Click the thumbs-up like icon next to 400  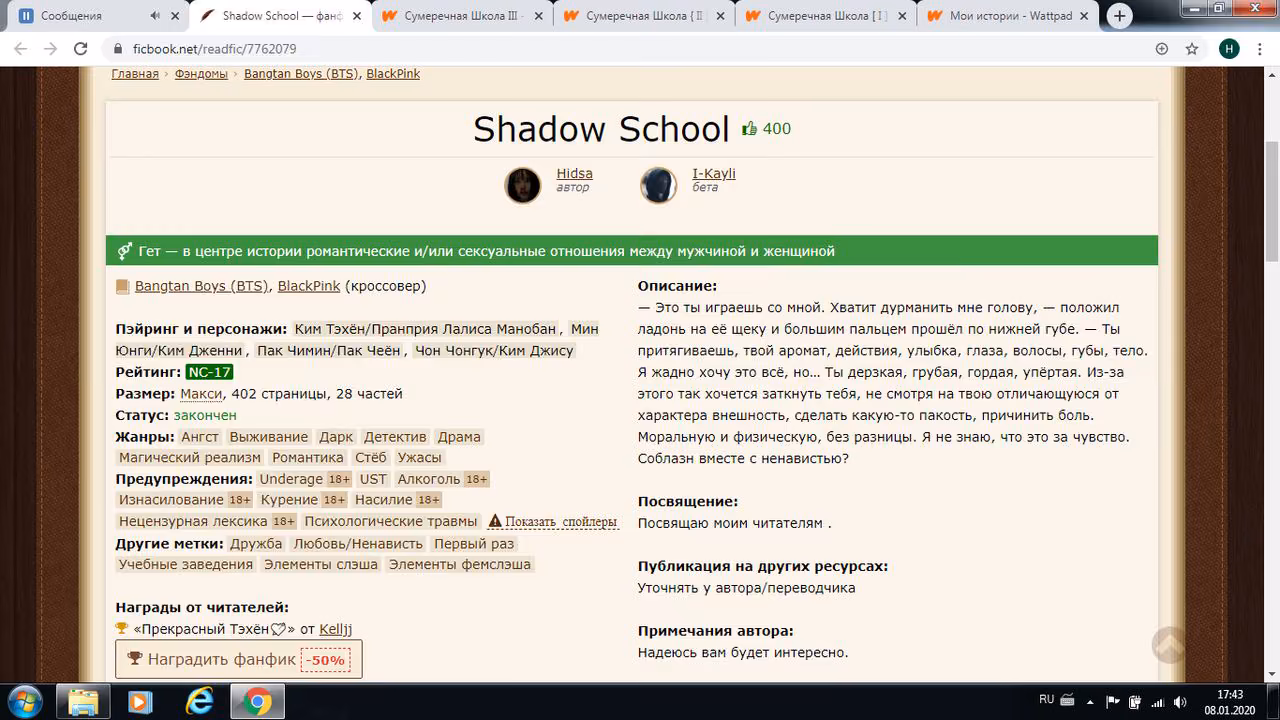[749, 128]
